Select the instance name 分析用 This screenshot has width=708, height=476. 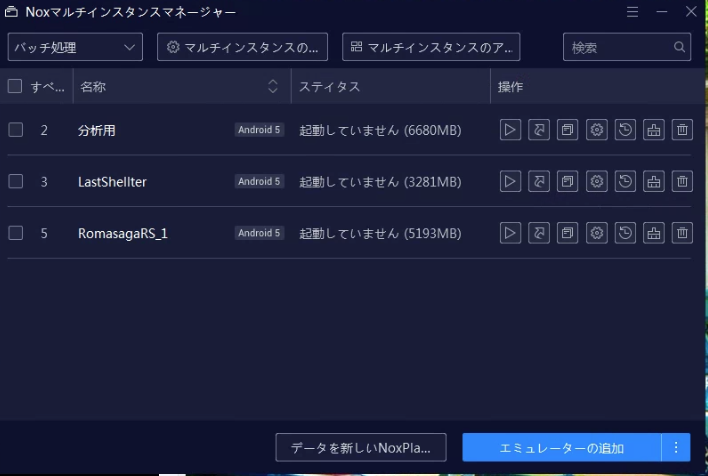coord(97,131)
